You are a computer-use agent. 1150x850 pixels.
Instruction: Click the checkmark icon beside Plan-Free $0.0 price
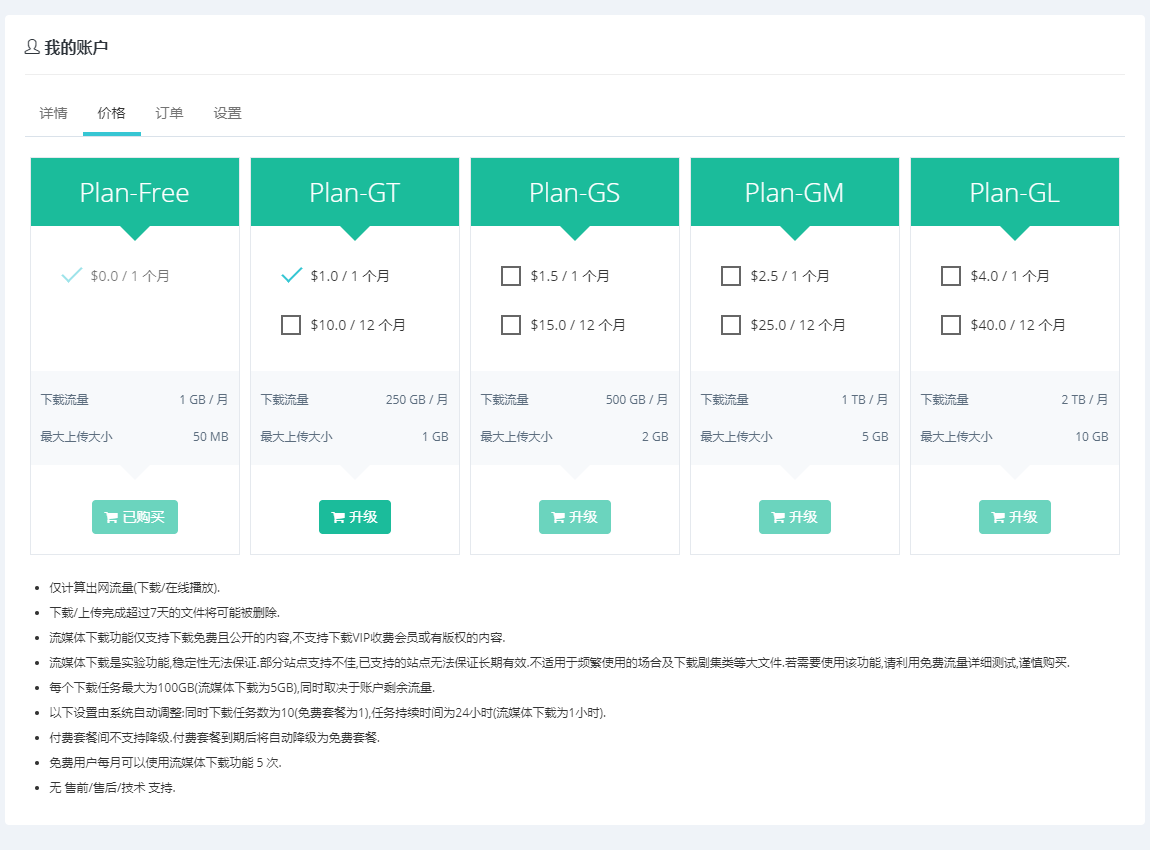coord(70,275)
